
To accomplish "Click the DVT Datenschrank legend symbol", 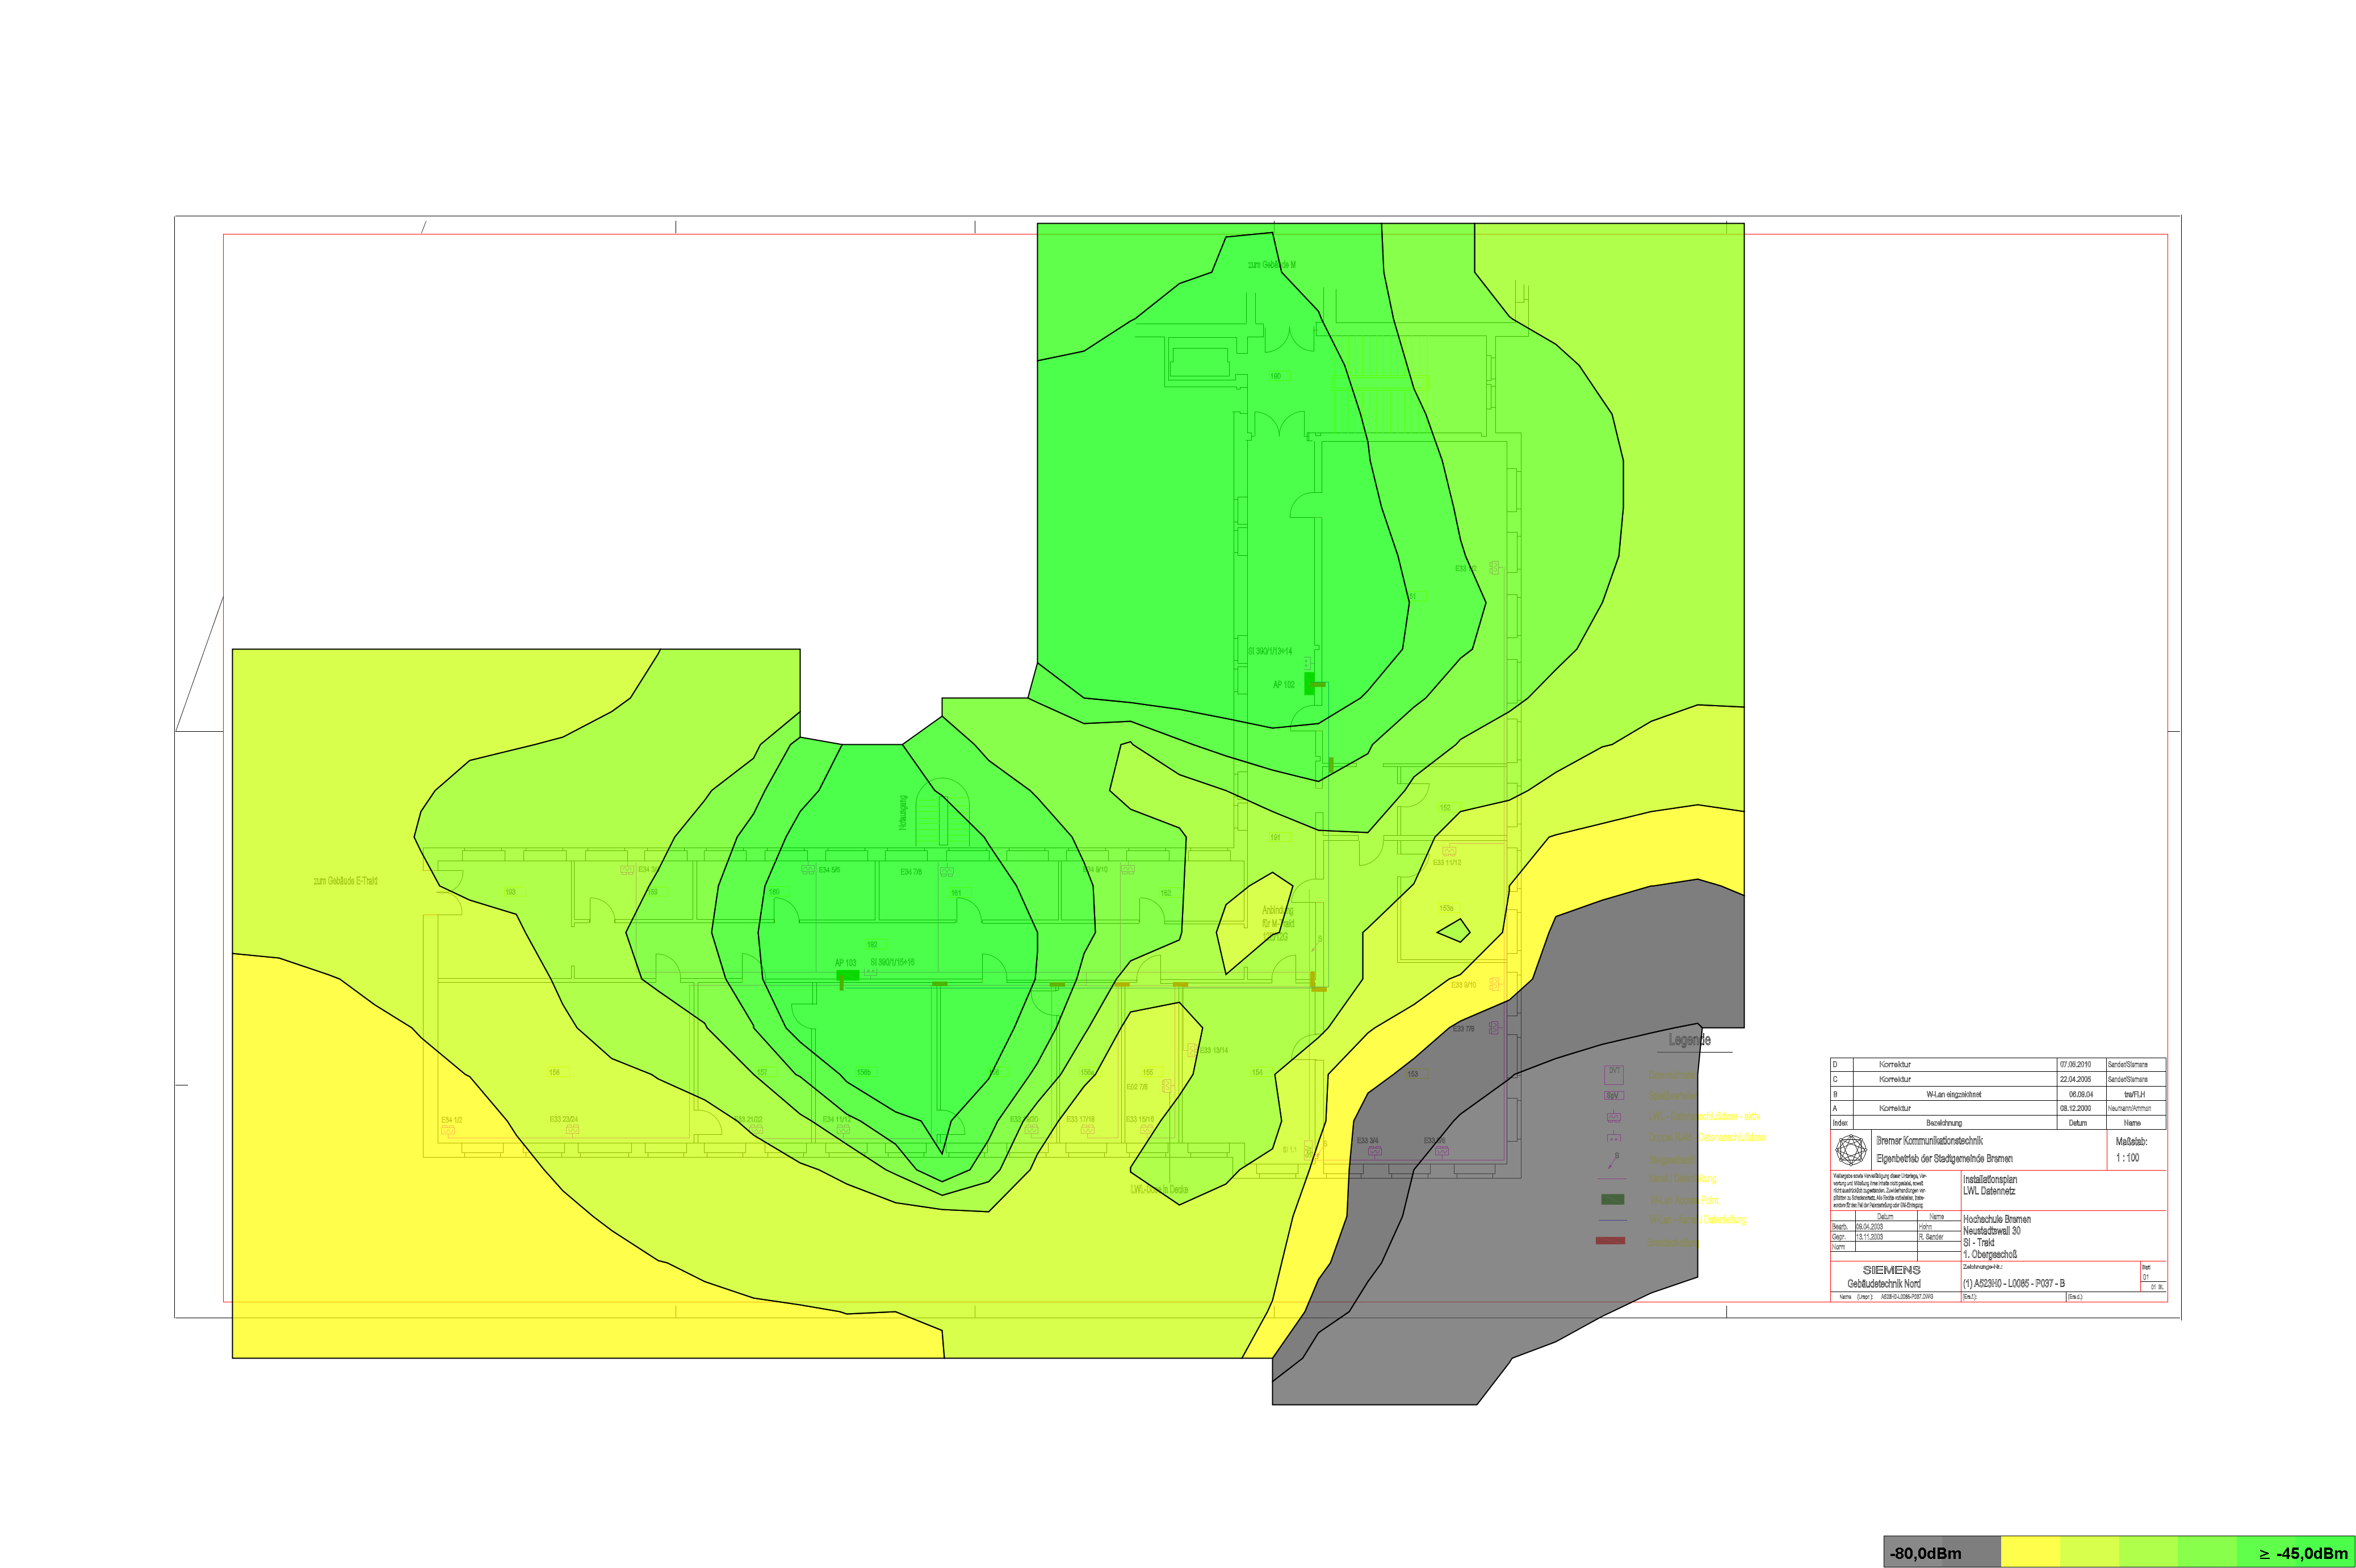I will 1613,1075.
